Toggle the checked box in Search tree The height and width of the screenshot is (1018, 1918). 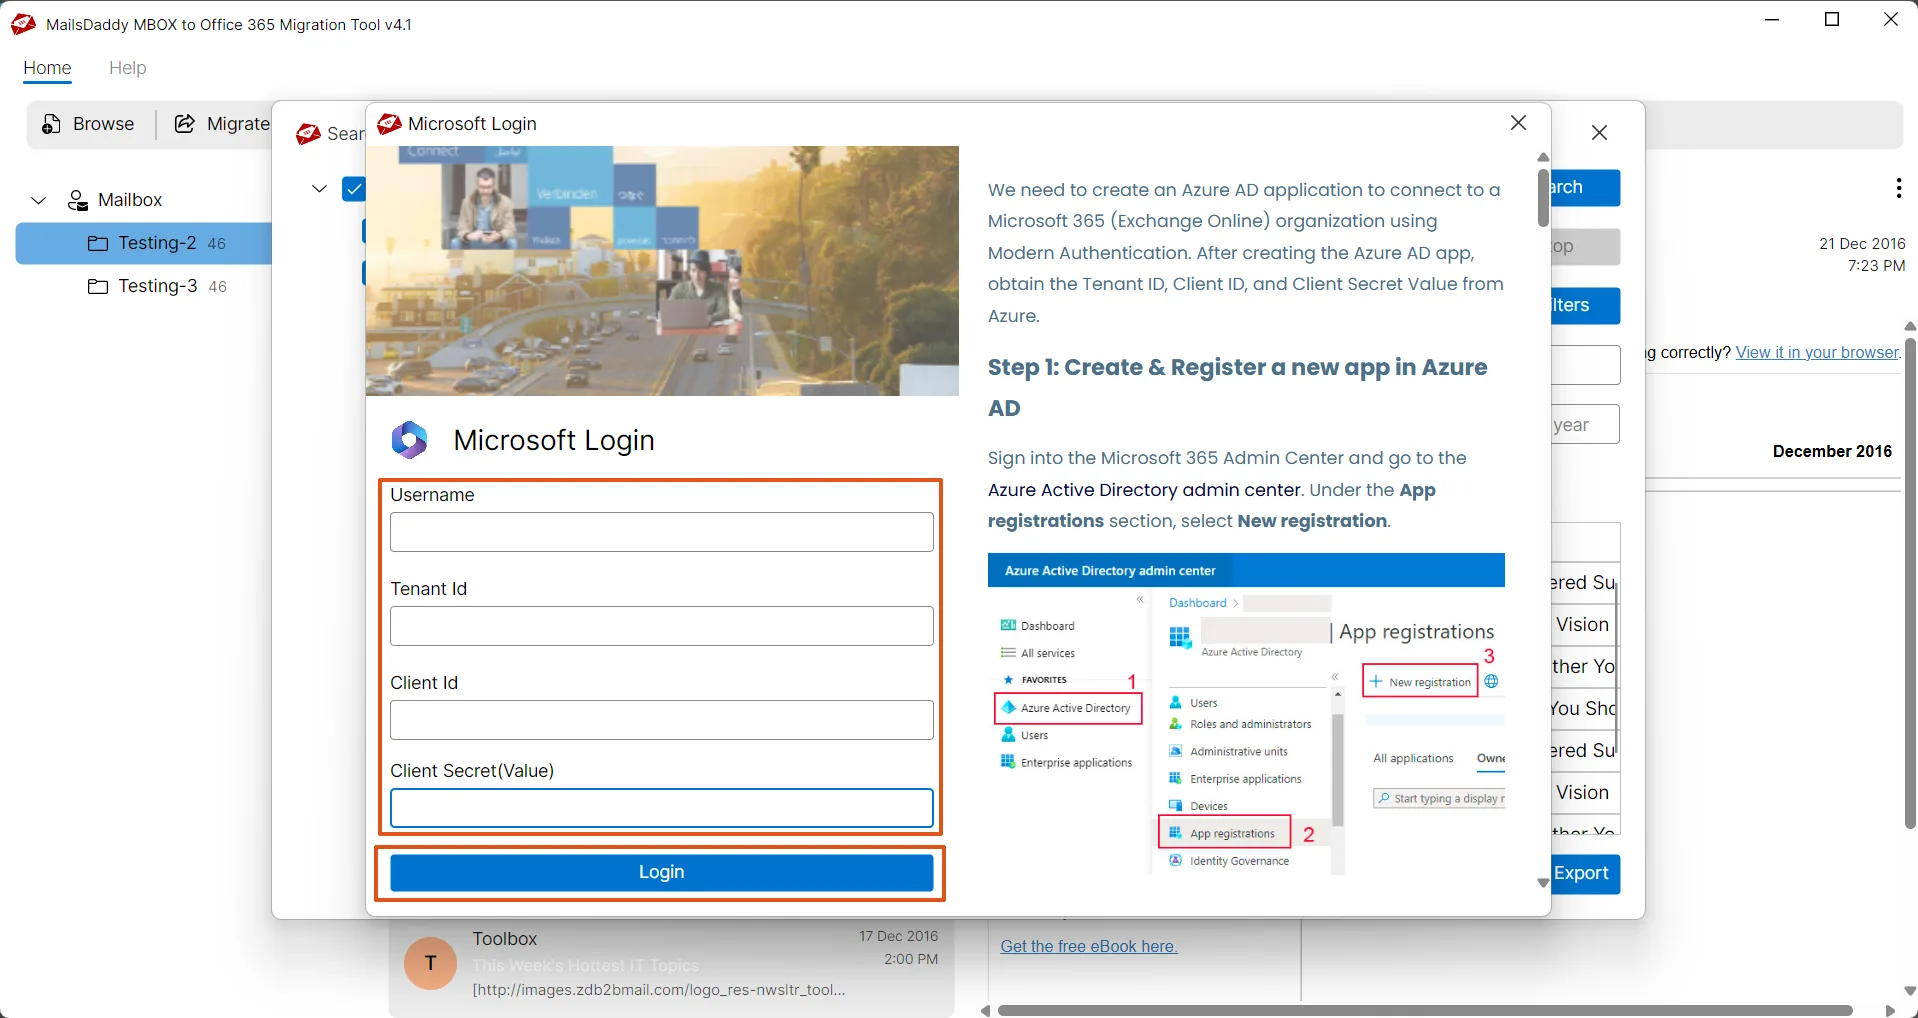(353, 189)
